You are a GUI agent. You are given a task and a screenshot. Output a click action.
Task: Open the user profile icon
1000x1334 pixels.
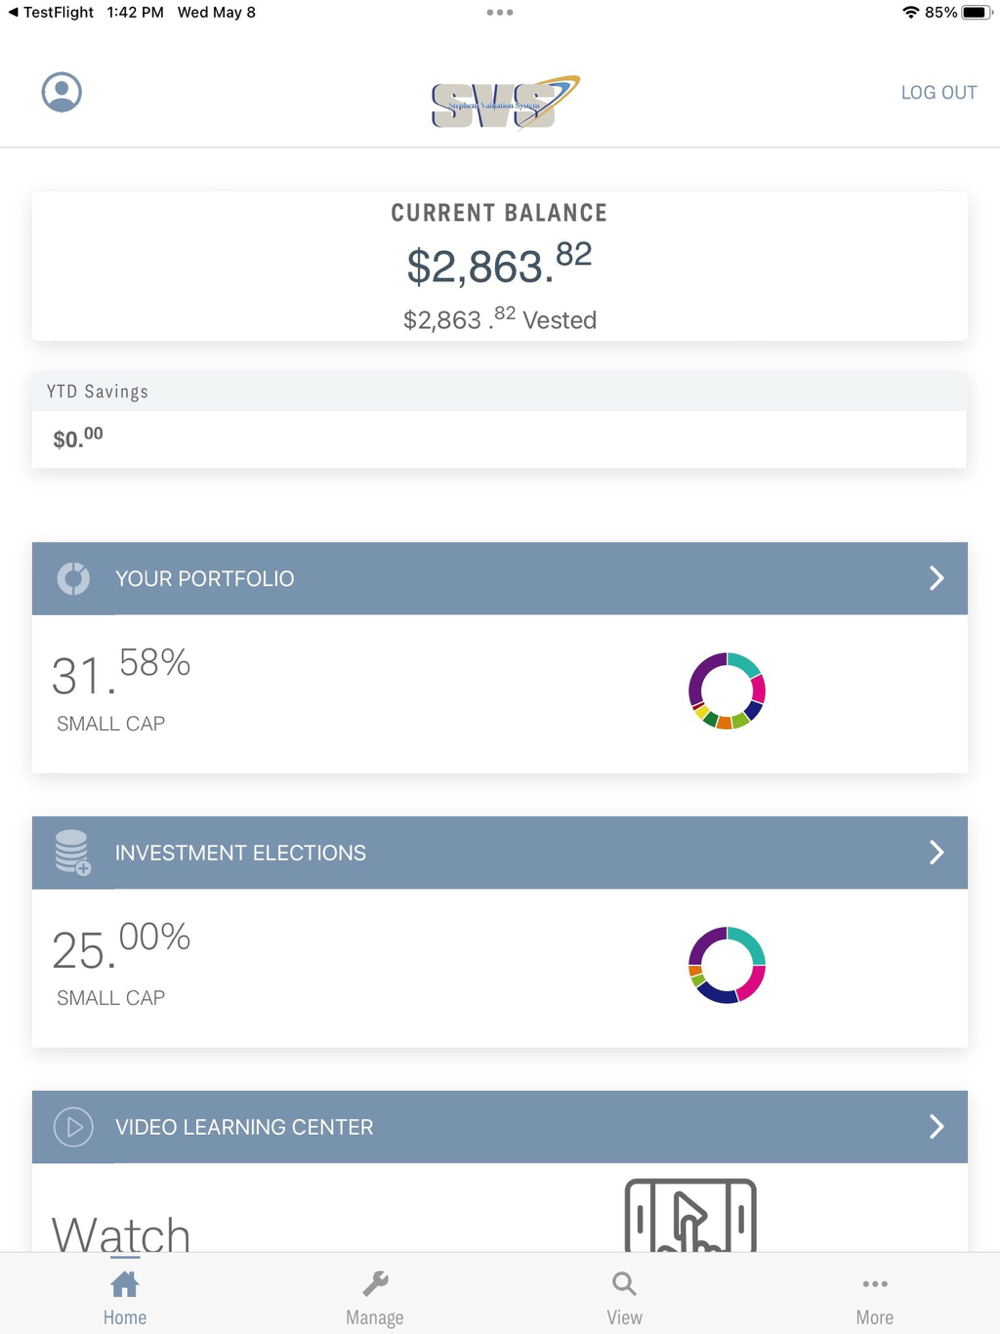tap(61, 92)
